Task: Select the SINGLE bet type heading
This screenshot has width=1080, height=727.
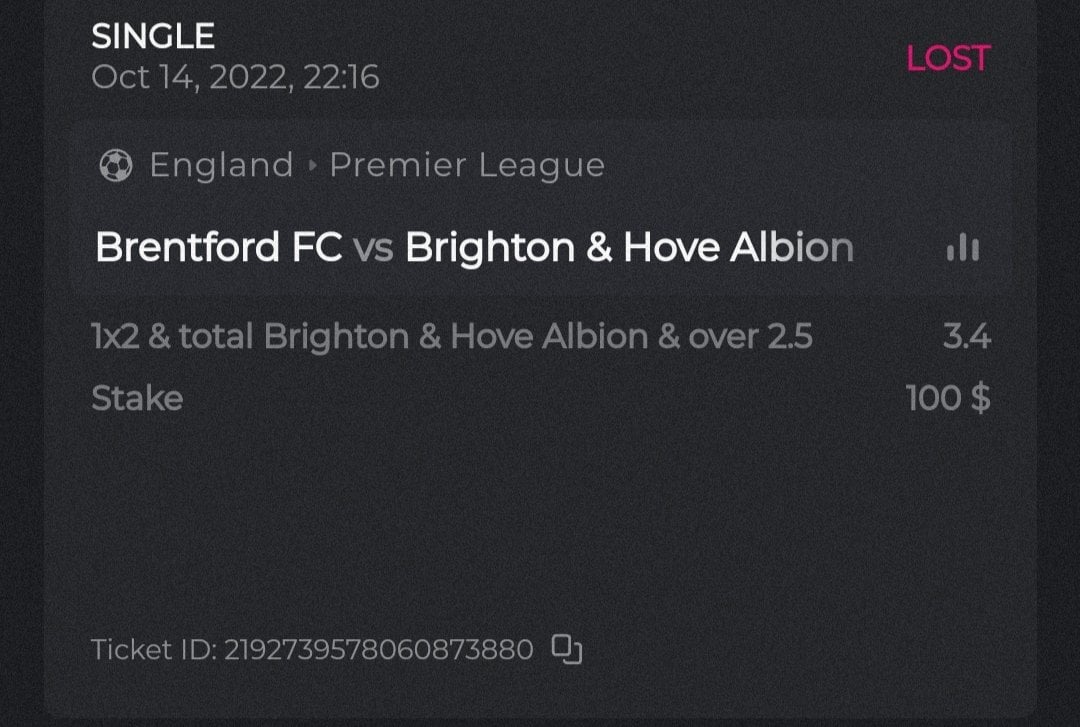Action: click(153, 37)
